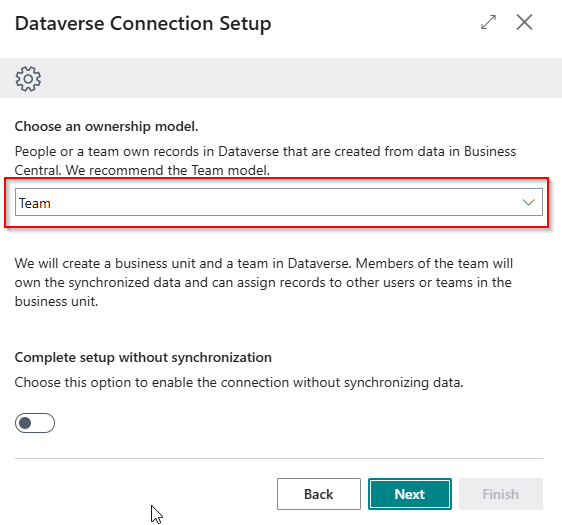Close the Dataverse Connection Setup dialog
Screen dimensions: 562x525
[524, 22]
